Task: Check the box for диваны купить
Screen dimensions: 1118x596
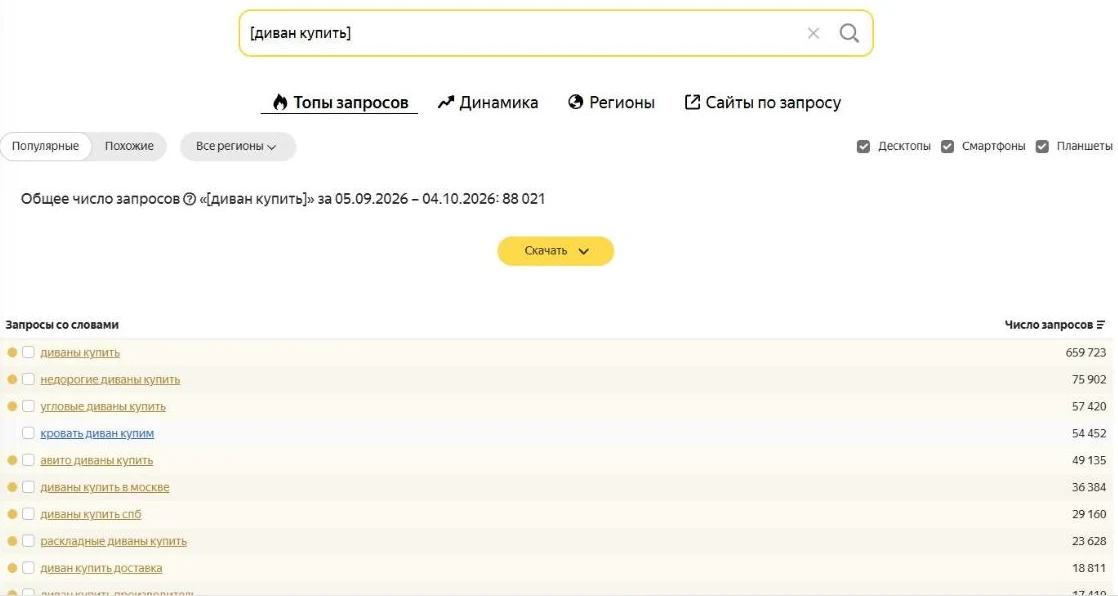Action: pyautogui.click(x=29, y=352)
